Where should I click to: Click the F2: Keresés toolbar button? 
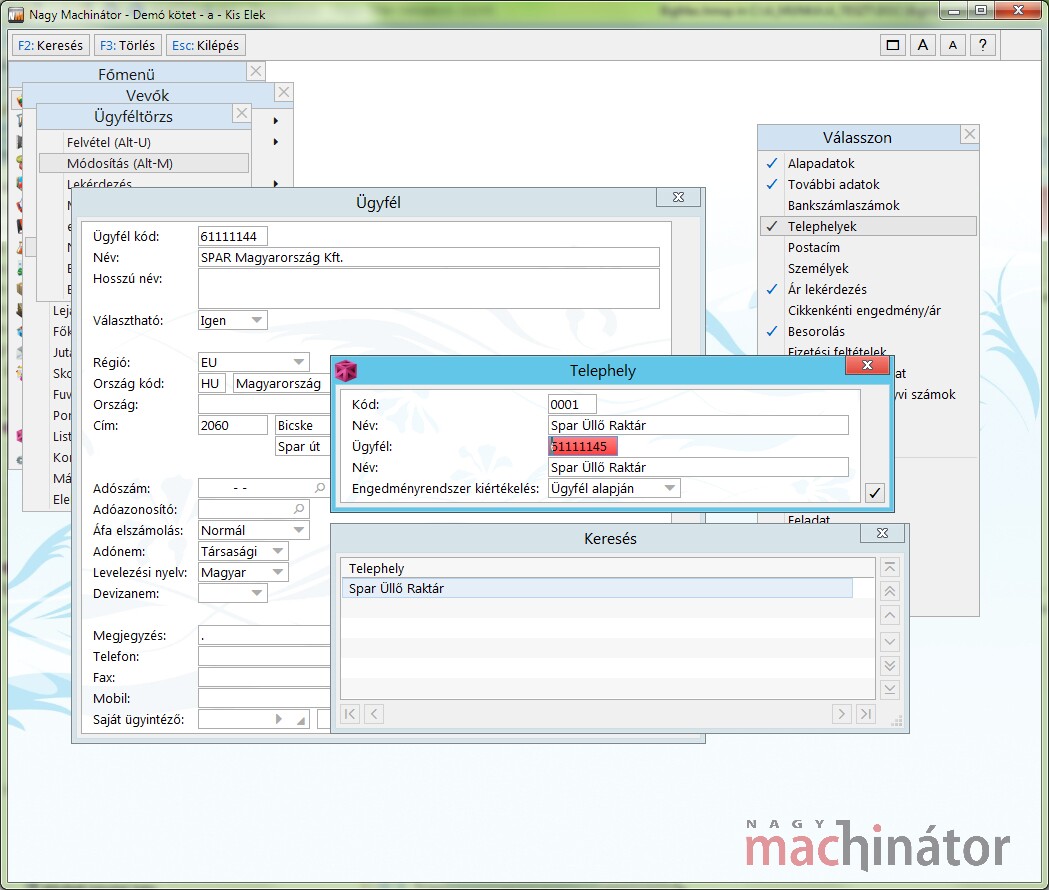pos(50,46)
